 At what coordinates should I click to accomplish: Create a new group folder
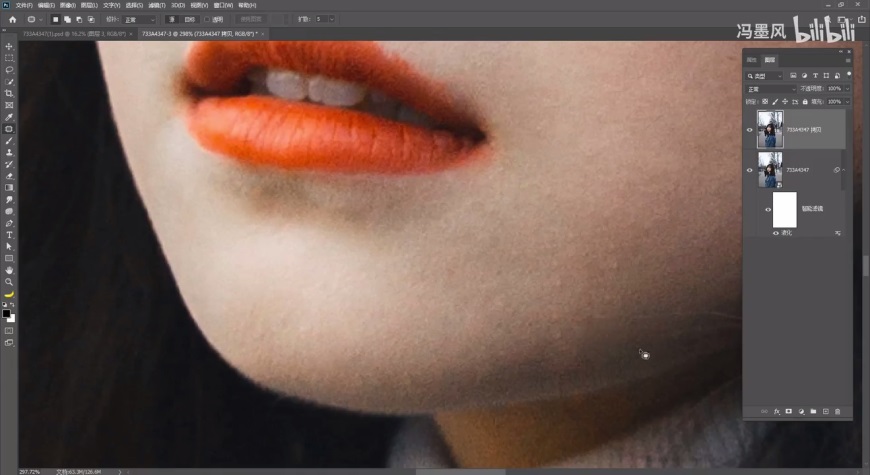813,412
